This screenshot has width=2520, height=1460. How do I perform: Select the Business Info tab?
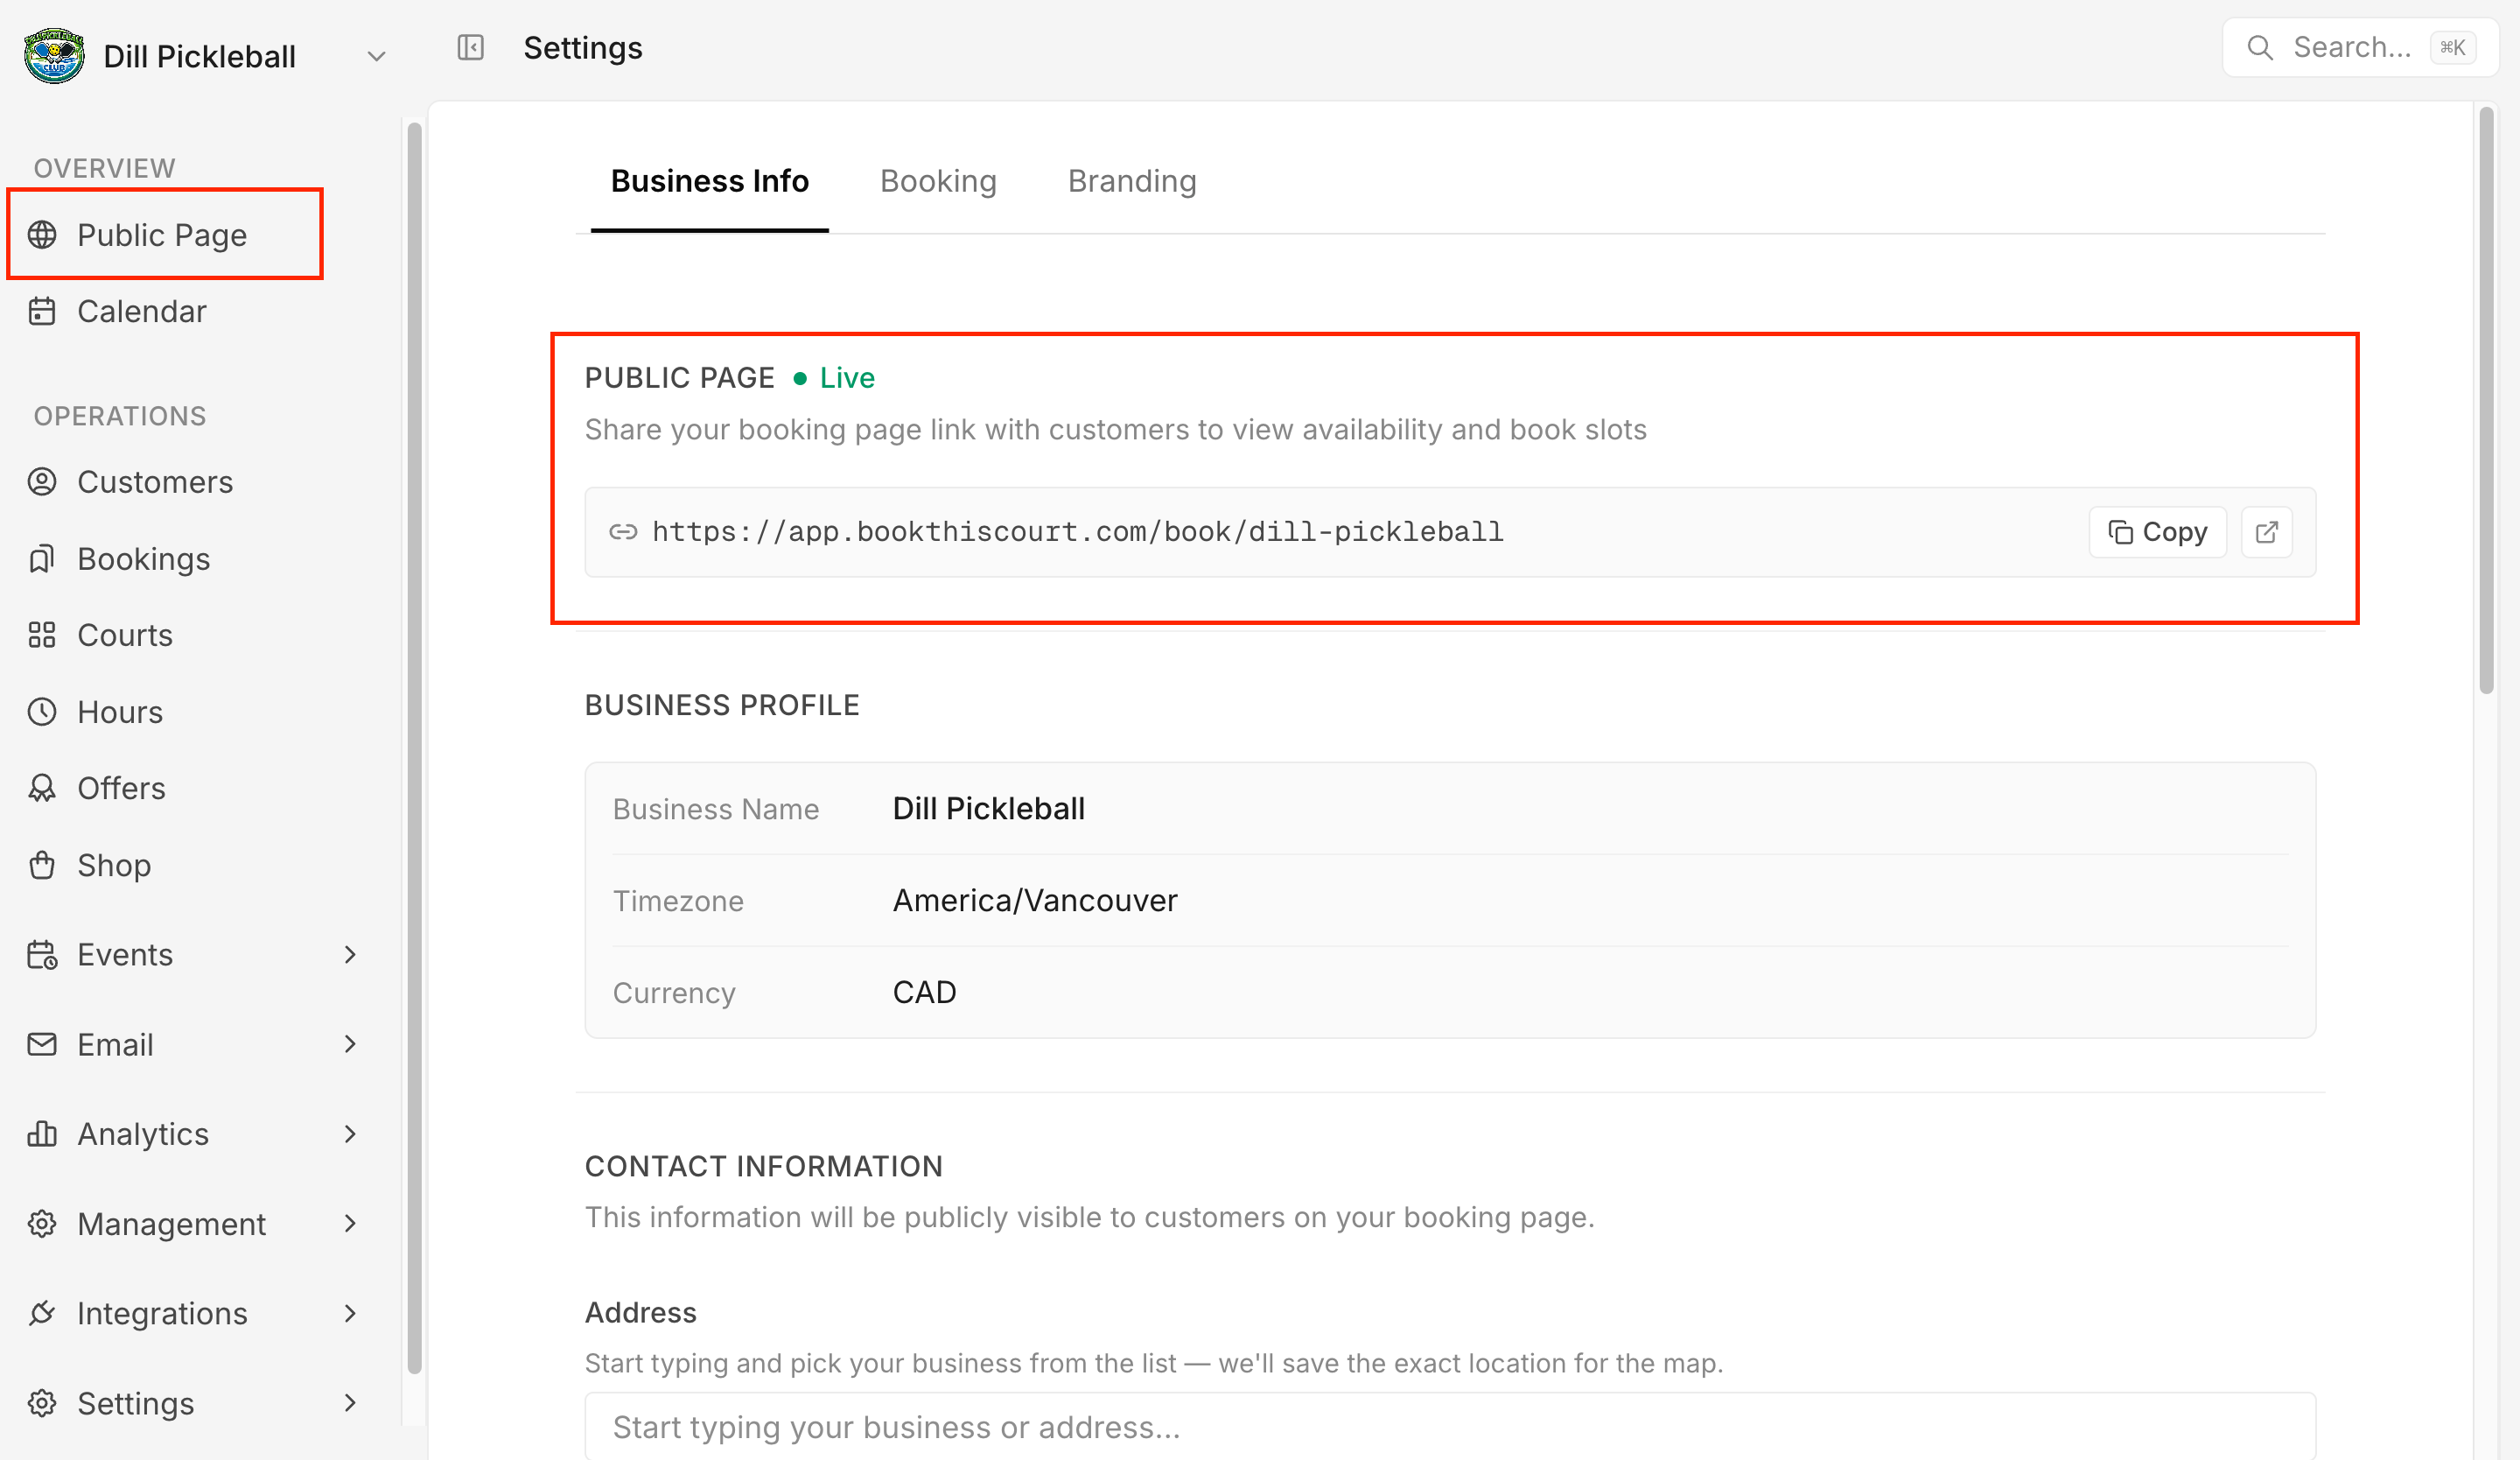(x=709, y=181)
